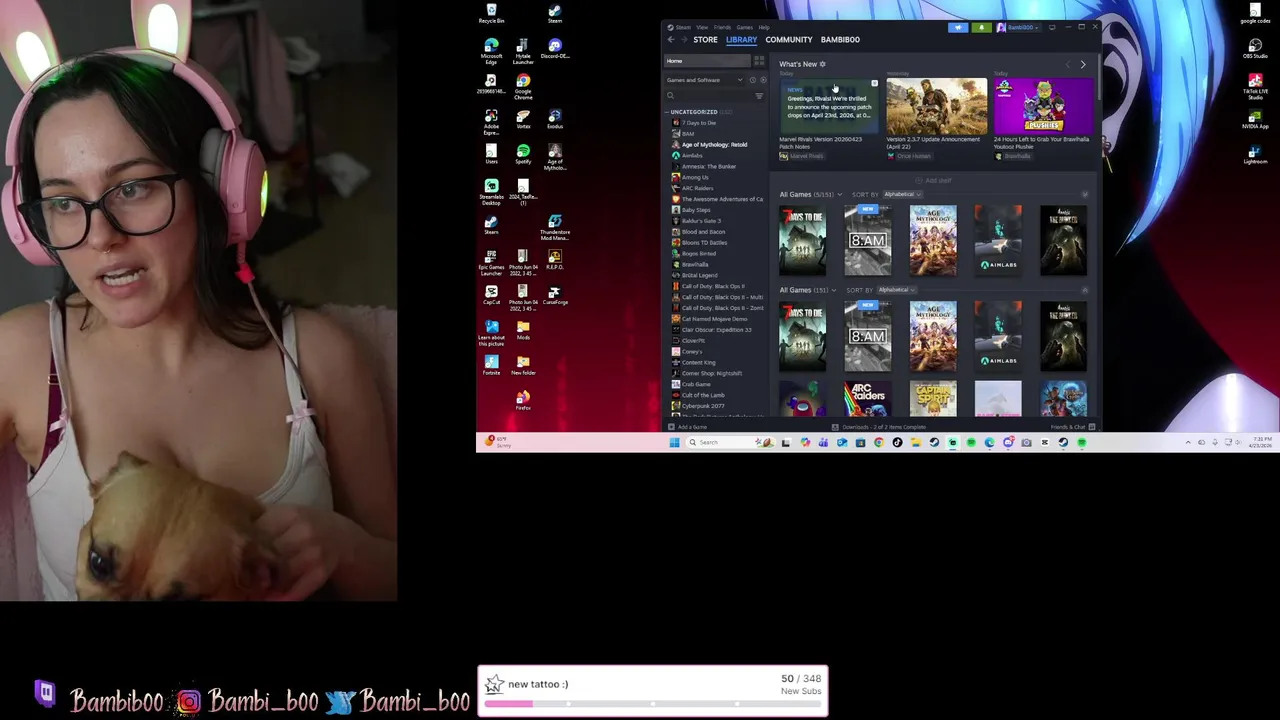This screenshot has height=720, width=1280.
Task: Open Bambib00 account dropdown in Steam
Action: (x=1019, y=27)
